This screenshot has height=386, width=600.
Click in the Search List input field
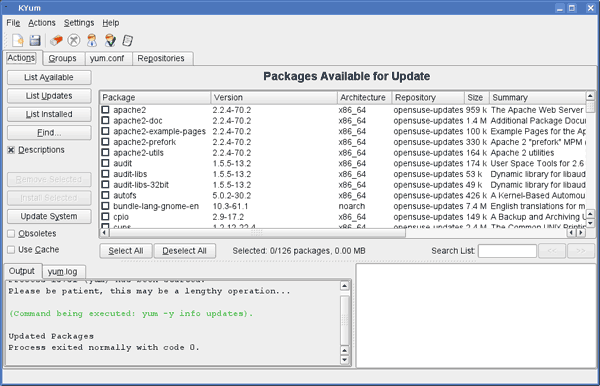coord(507,251)
